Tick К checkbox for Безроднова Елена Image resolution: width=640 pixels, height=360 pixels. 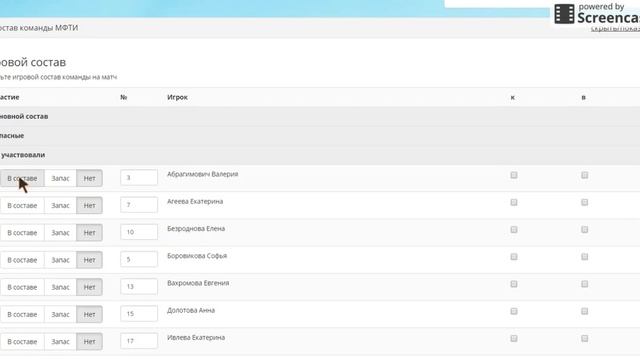click(514, 230)
